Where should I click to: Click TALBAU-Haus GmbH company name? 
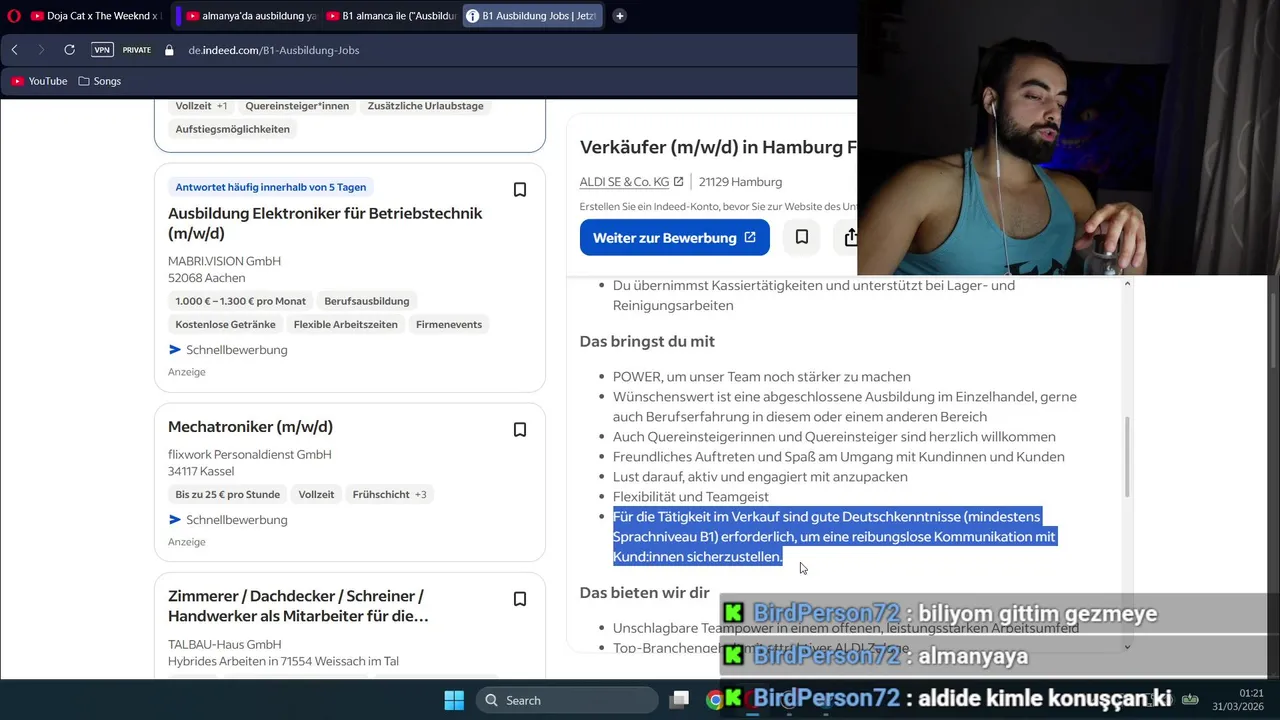225,644
